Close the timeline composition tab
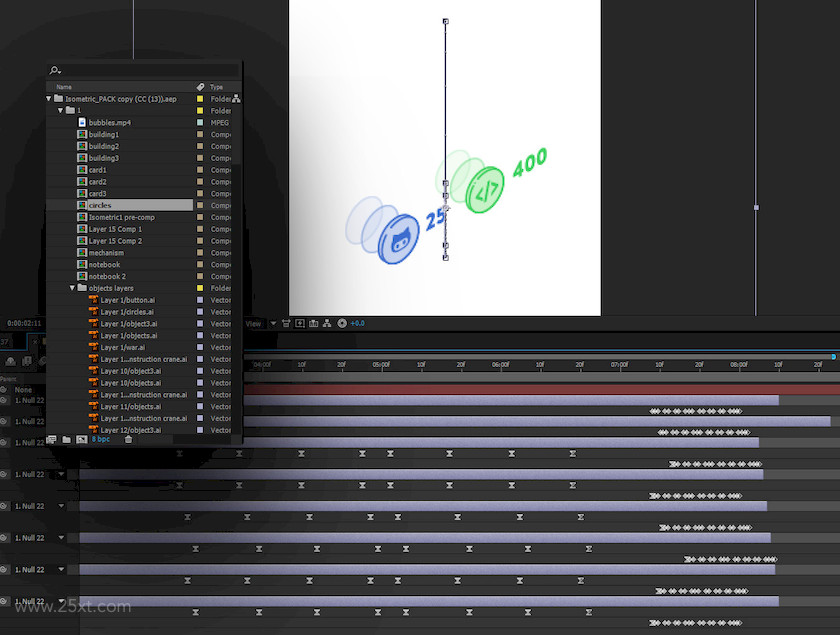 [35, 341]
